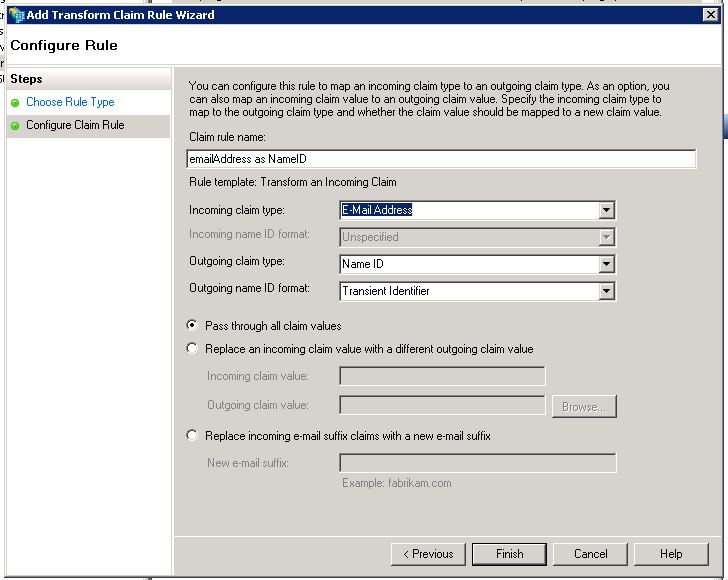Open the Outgoing claim type dropdown
Viewport: 728px width, 580px height.
pos(606,264)
